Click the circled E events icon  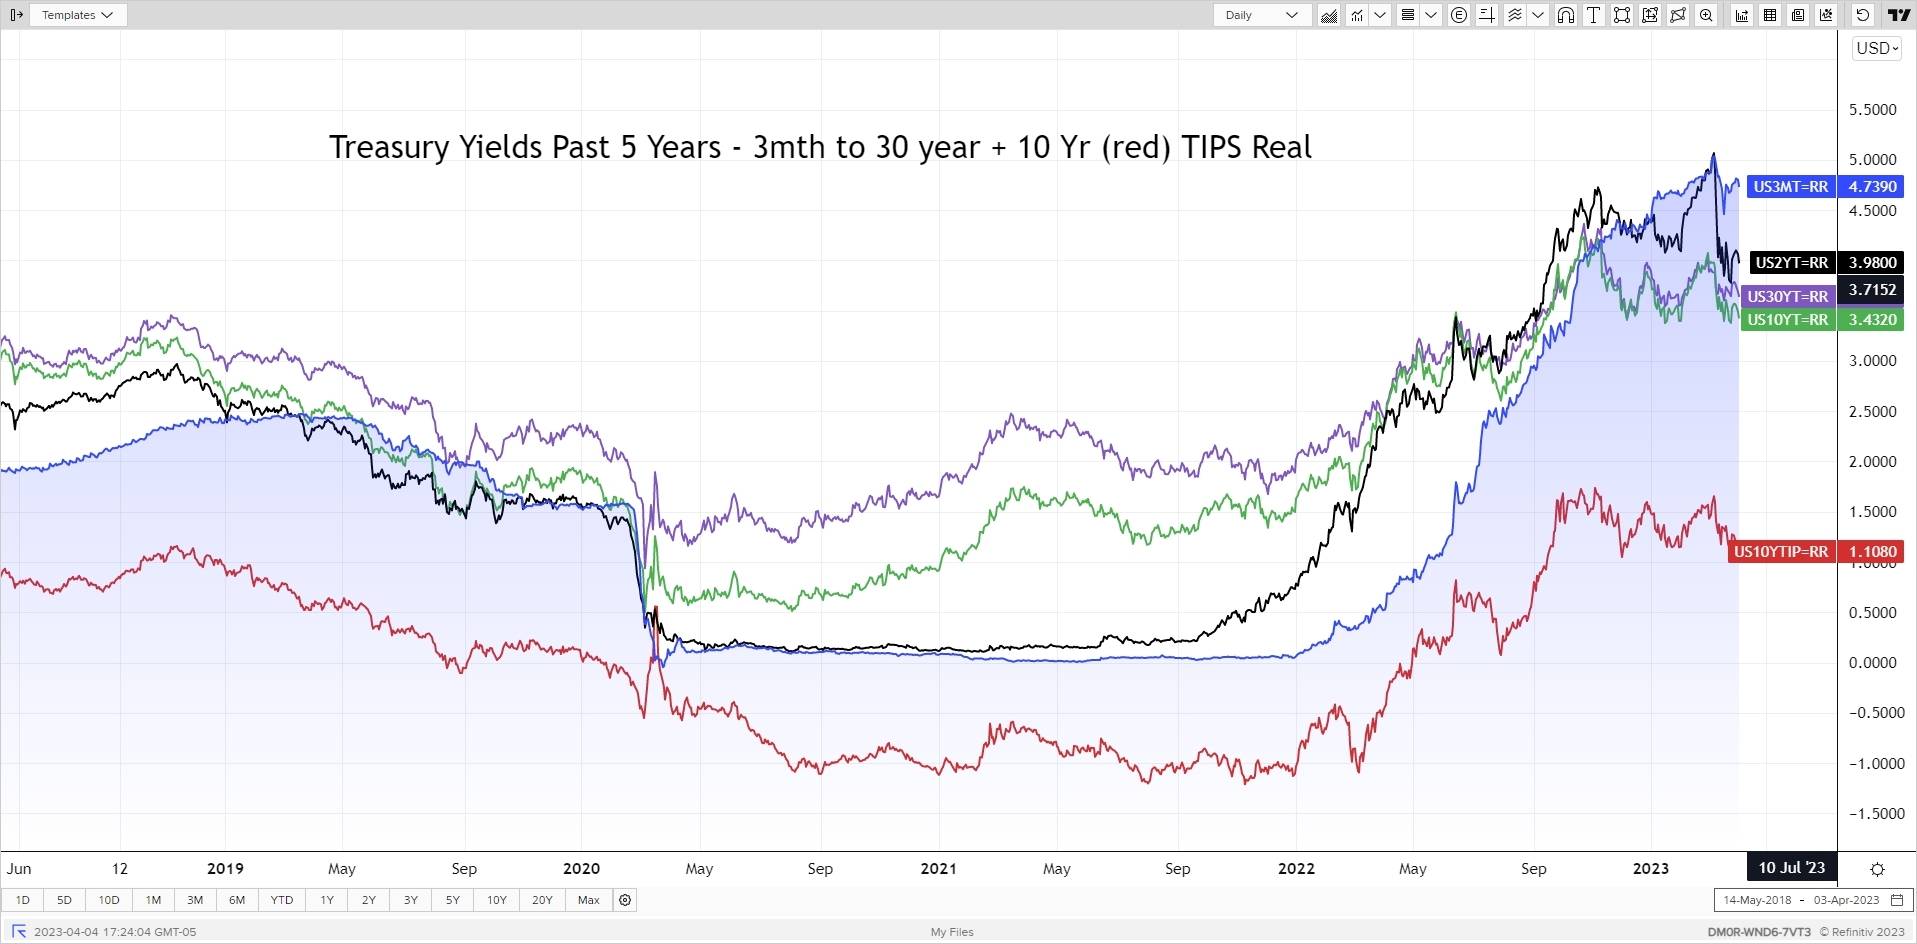1459,15
